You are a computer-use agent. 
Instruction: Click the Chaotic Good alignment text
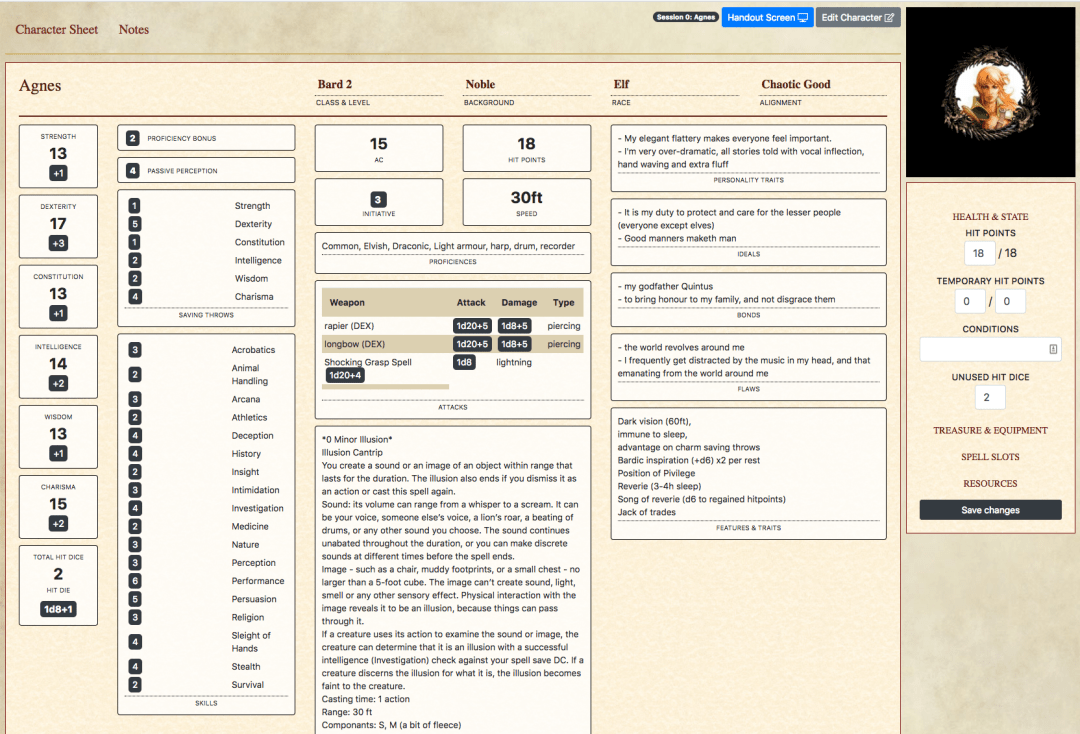point(796,84)
